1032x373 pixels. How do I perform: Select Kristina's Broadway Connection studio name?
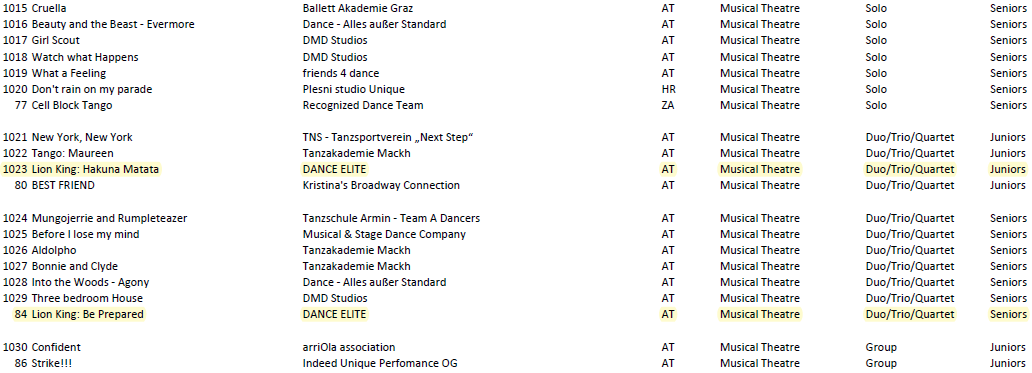pyautogui.click(x=381, y=186)
